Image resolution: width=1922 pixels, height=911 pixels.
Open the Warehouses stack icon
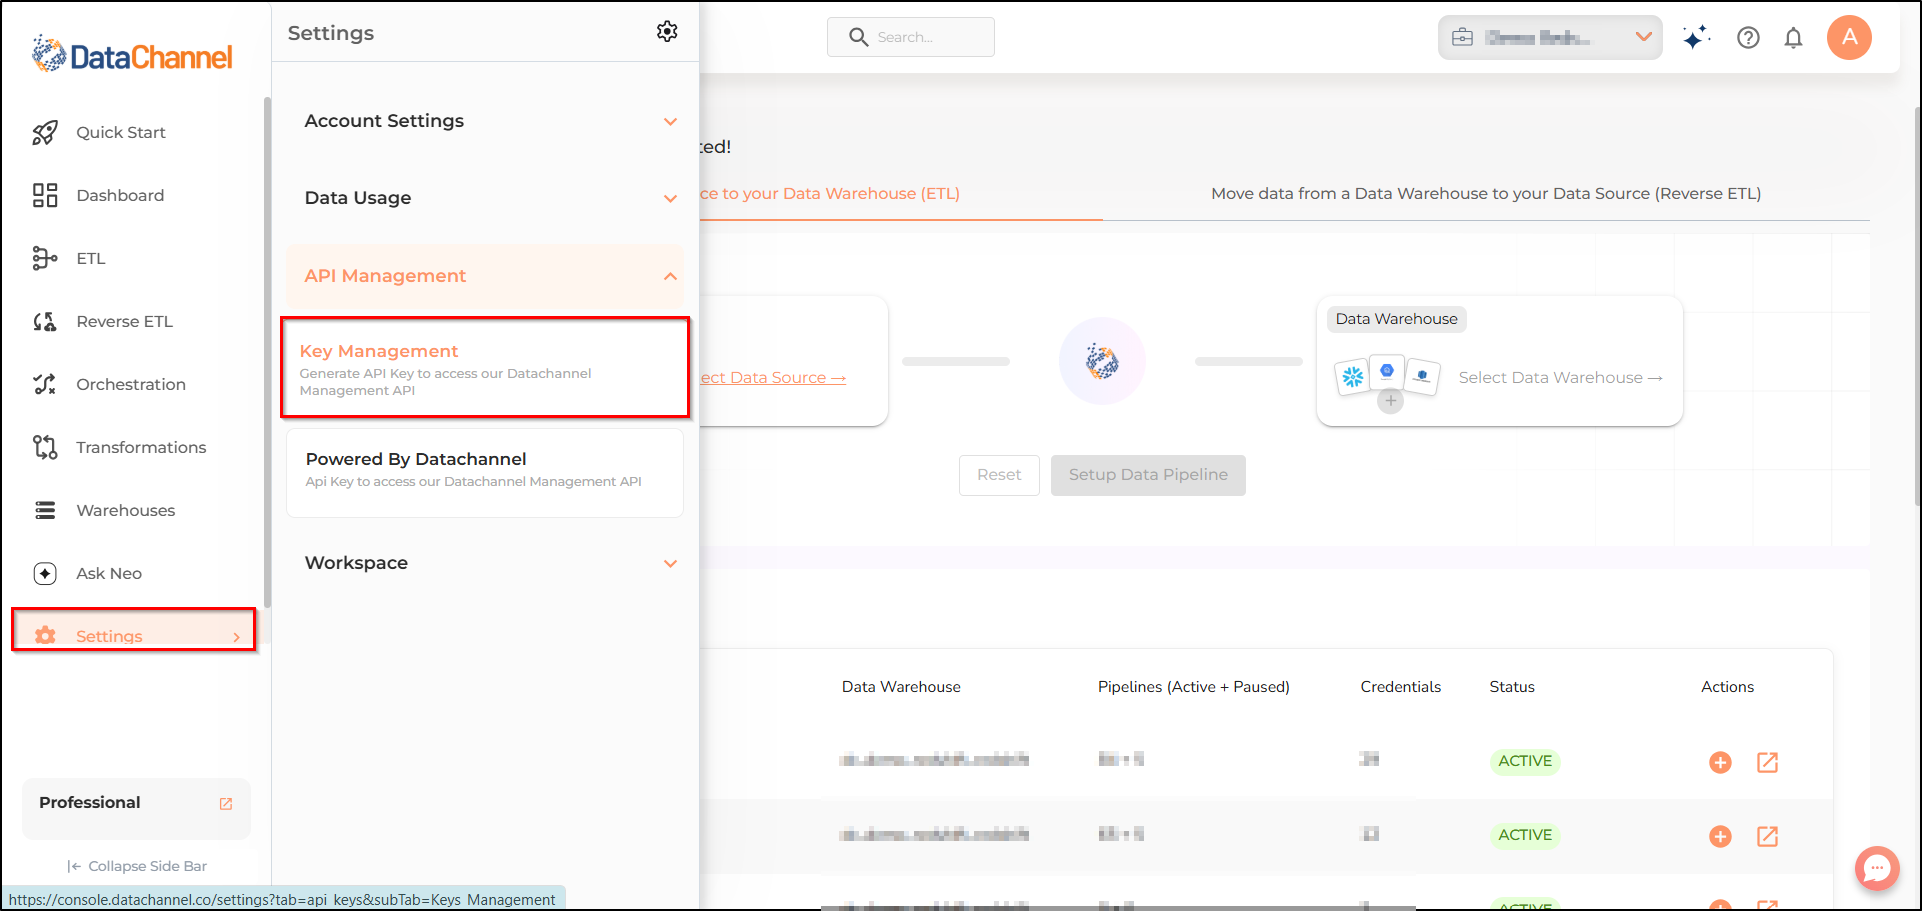tap(45, 510)
